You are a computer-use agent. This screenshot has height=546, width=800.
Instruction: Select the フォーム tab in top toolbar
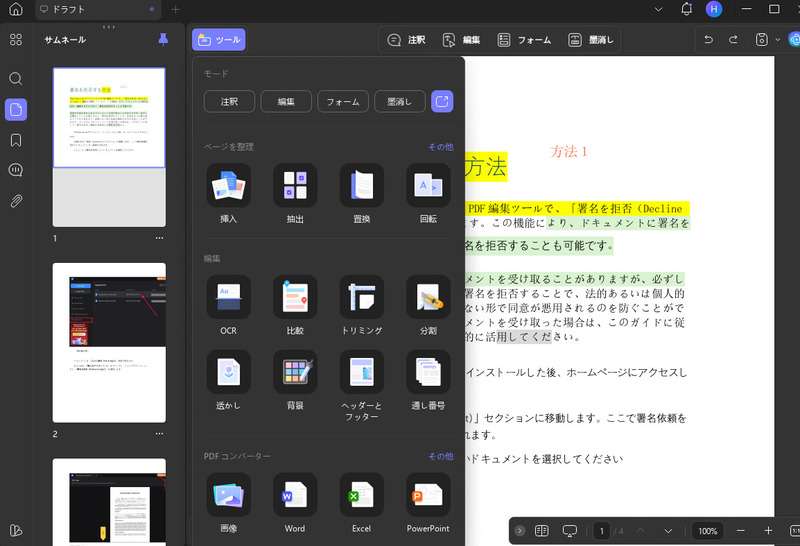(x=524, y=40)
